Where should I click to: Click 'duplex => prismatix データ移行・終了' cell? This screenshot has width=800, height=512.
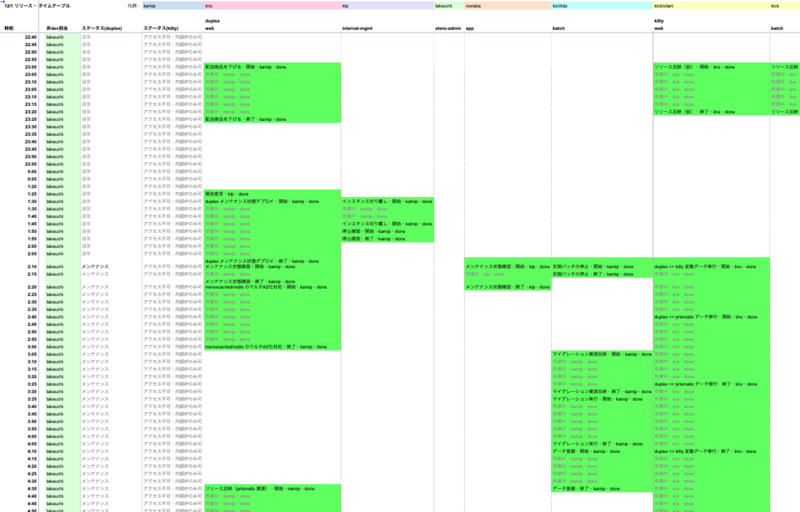tap(711, 384)
